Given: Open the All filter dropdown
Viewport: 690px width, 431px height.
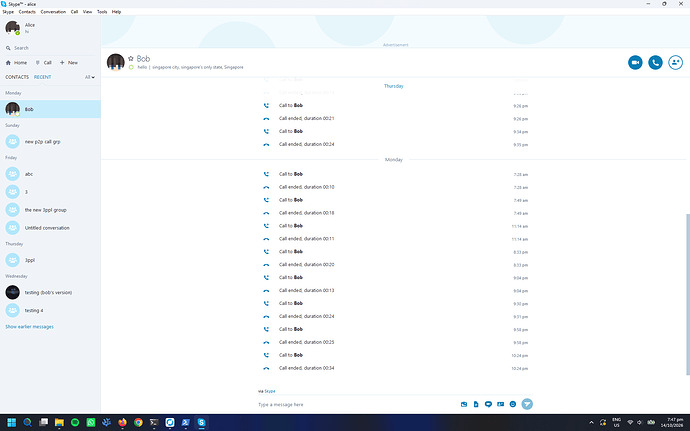Looking at the screenshot, I should click(90, 77).
